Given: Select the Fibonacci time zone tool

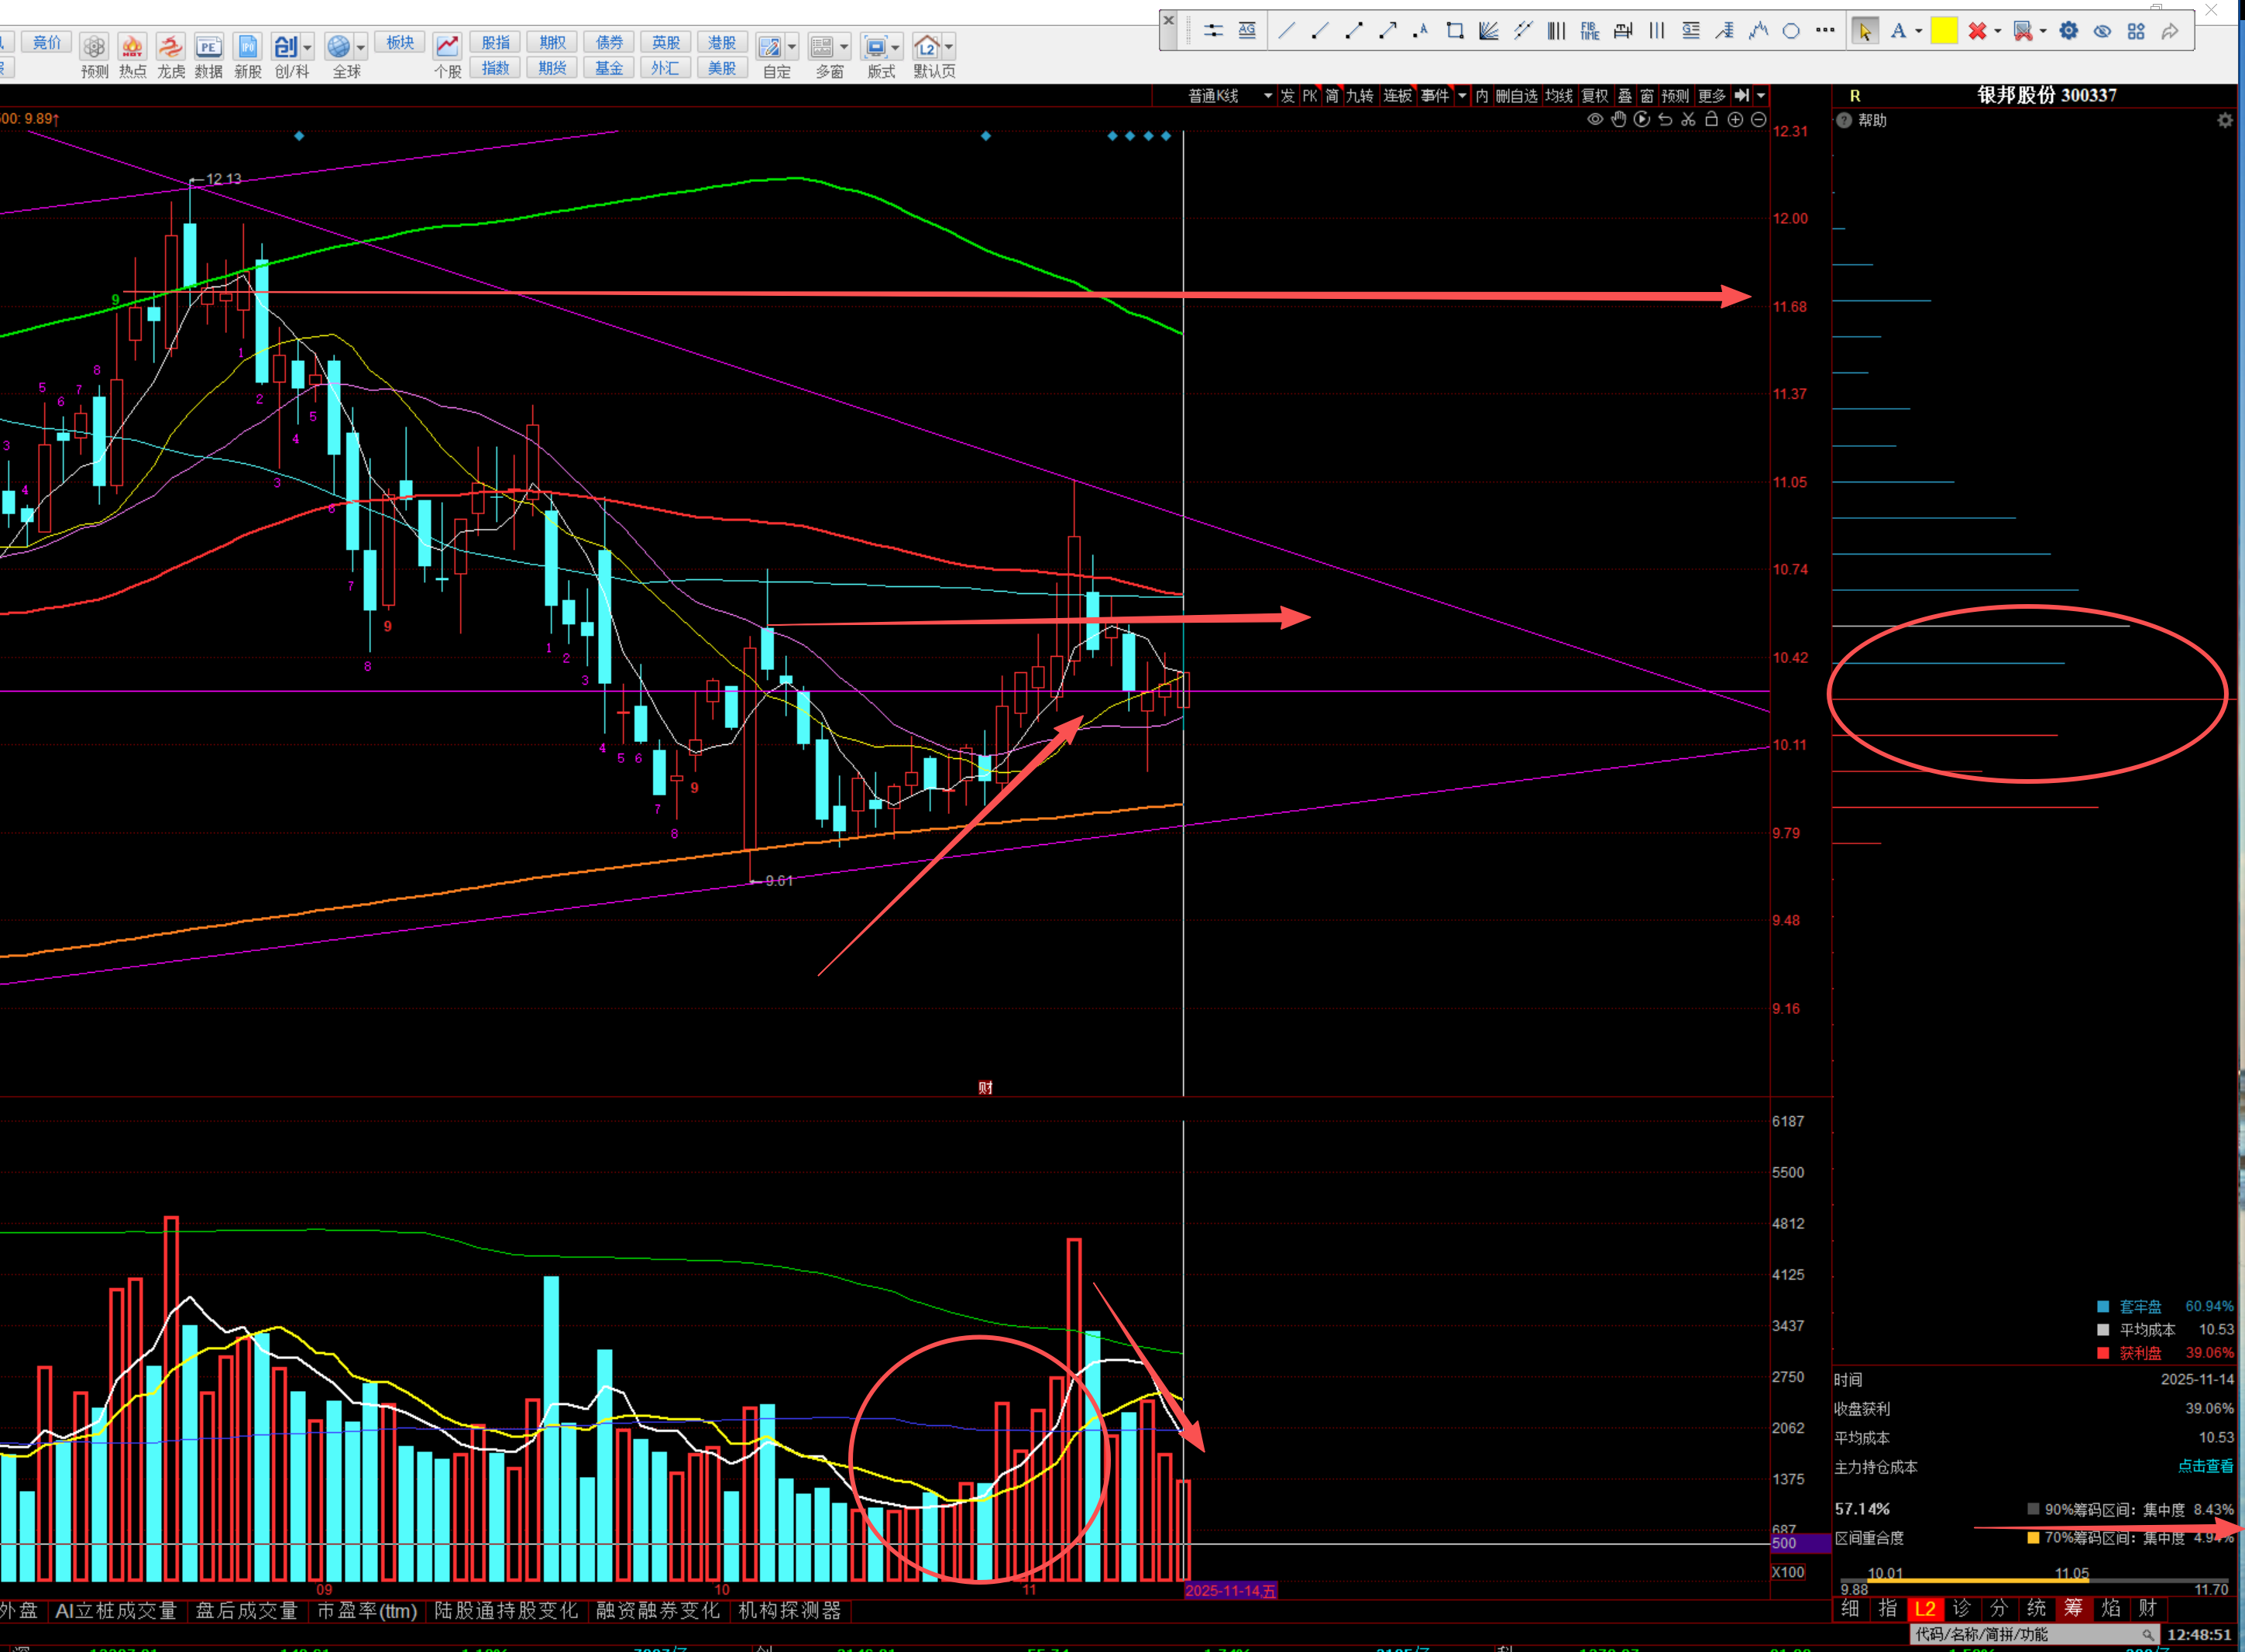Looking at the screenshot, I should point(1590,31).
